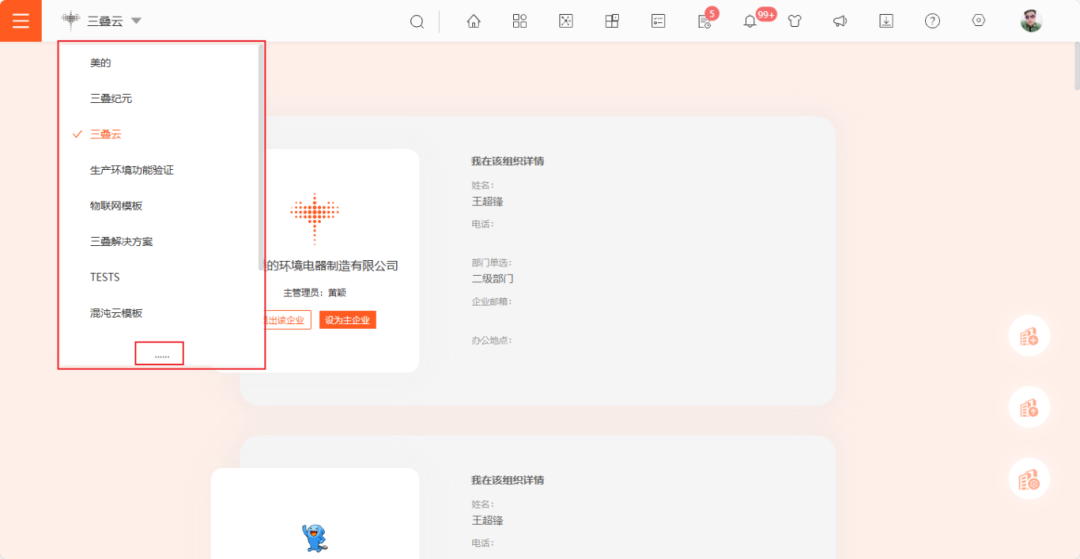Collapse the 三叠云 organization dropdown arrow
The height and width of the screenshot is (559, 1080).
[136, 21]
